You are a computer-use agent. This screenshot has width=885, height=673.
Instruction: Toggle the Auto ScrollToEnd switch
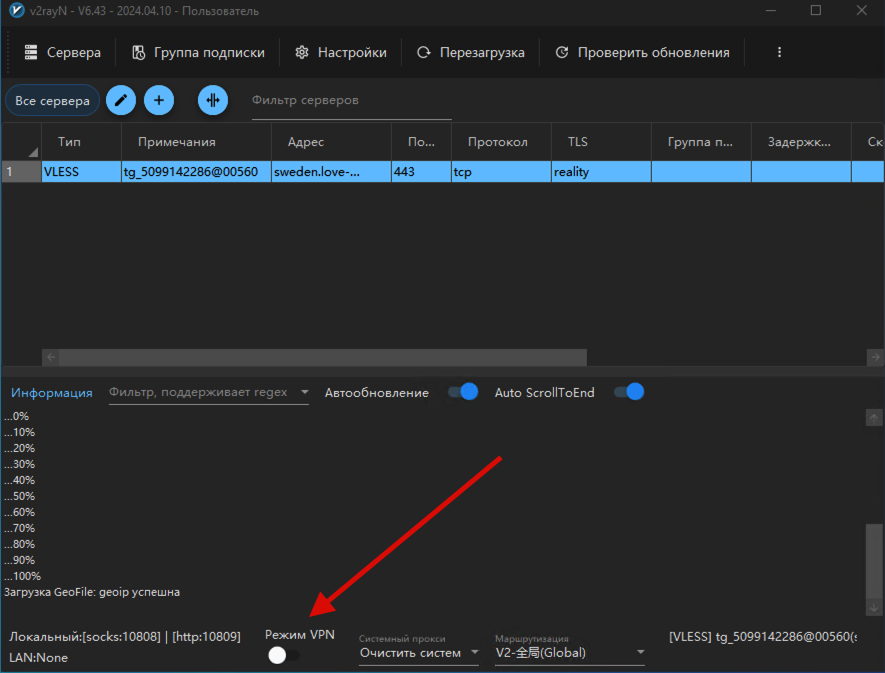pyautogui.click(x=629, y=392)
